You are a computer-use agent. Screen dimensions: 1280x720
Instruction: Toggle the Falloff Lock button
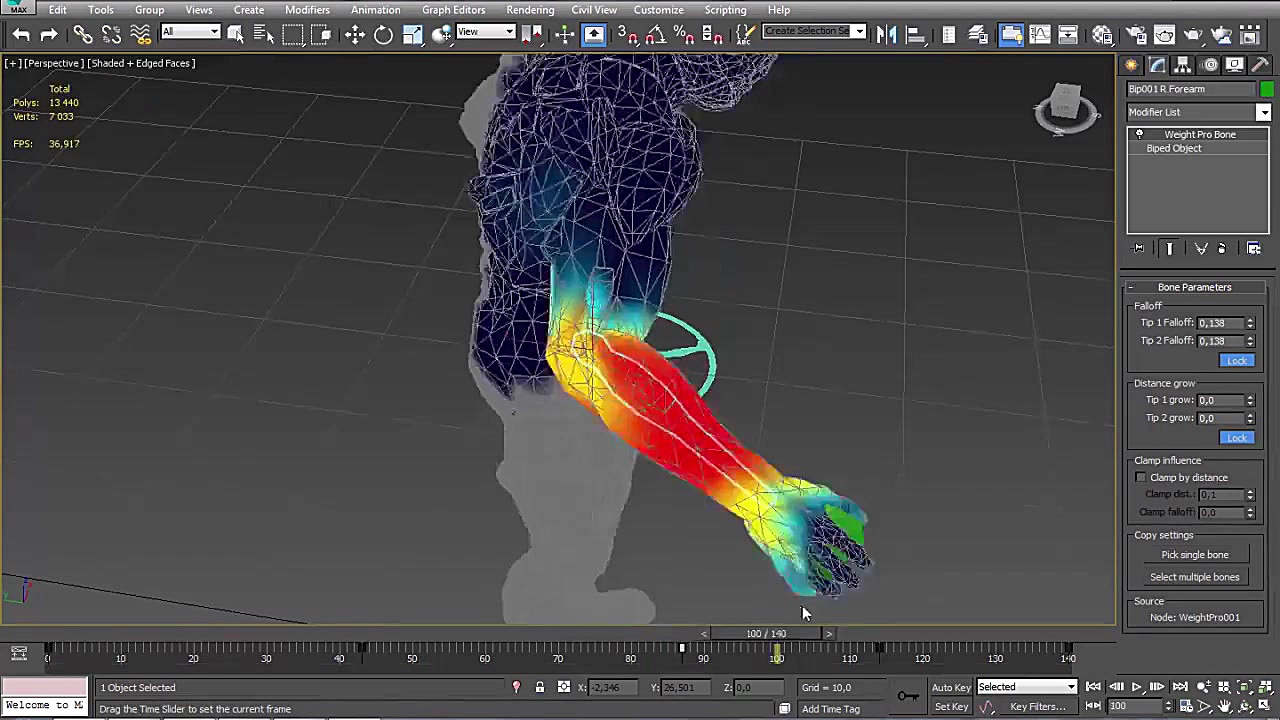1237,361
